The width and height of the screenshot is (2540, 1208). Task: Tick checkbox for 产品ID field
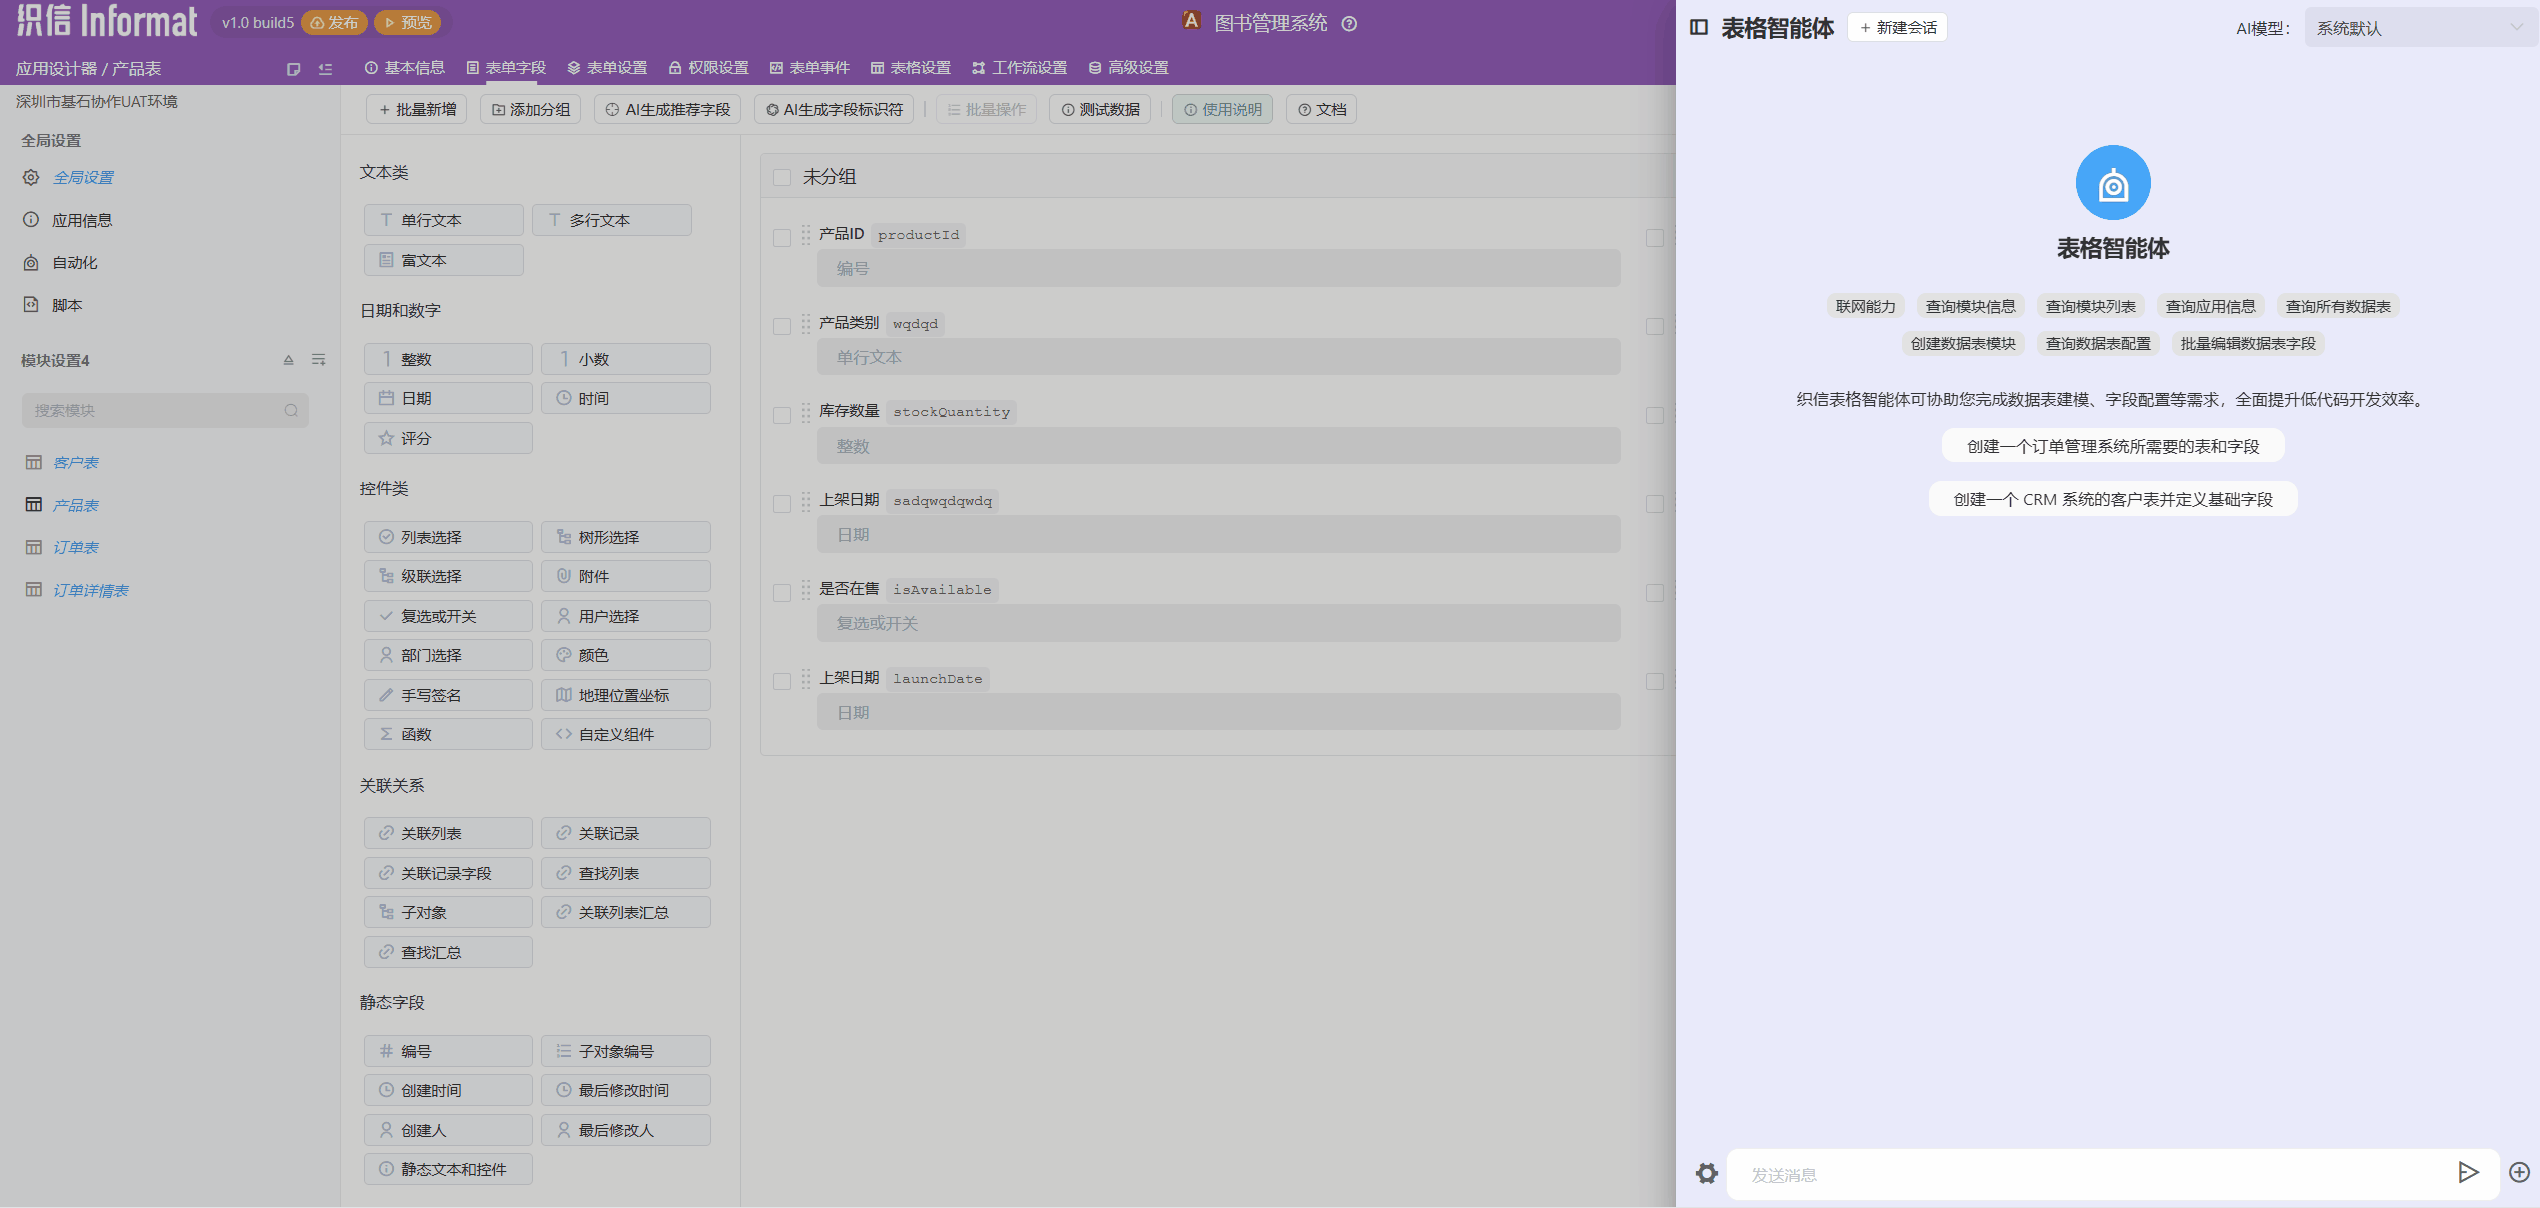point(782,237)
